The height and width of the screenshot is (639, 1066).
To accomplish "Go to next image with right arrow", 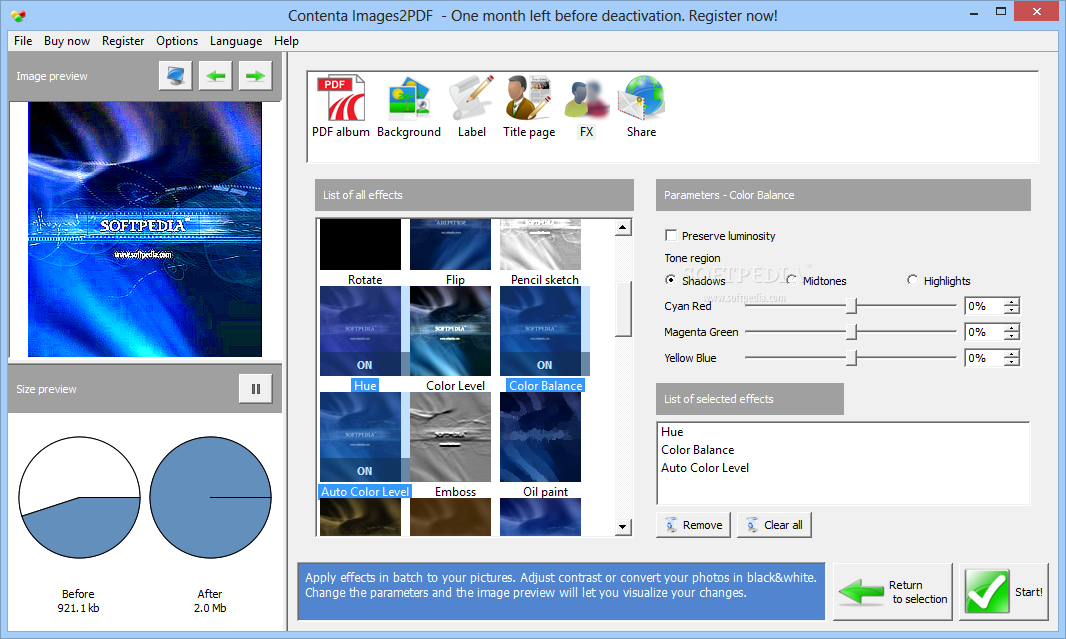I will point(255,75).
